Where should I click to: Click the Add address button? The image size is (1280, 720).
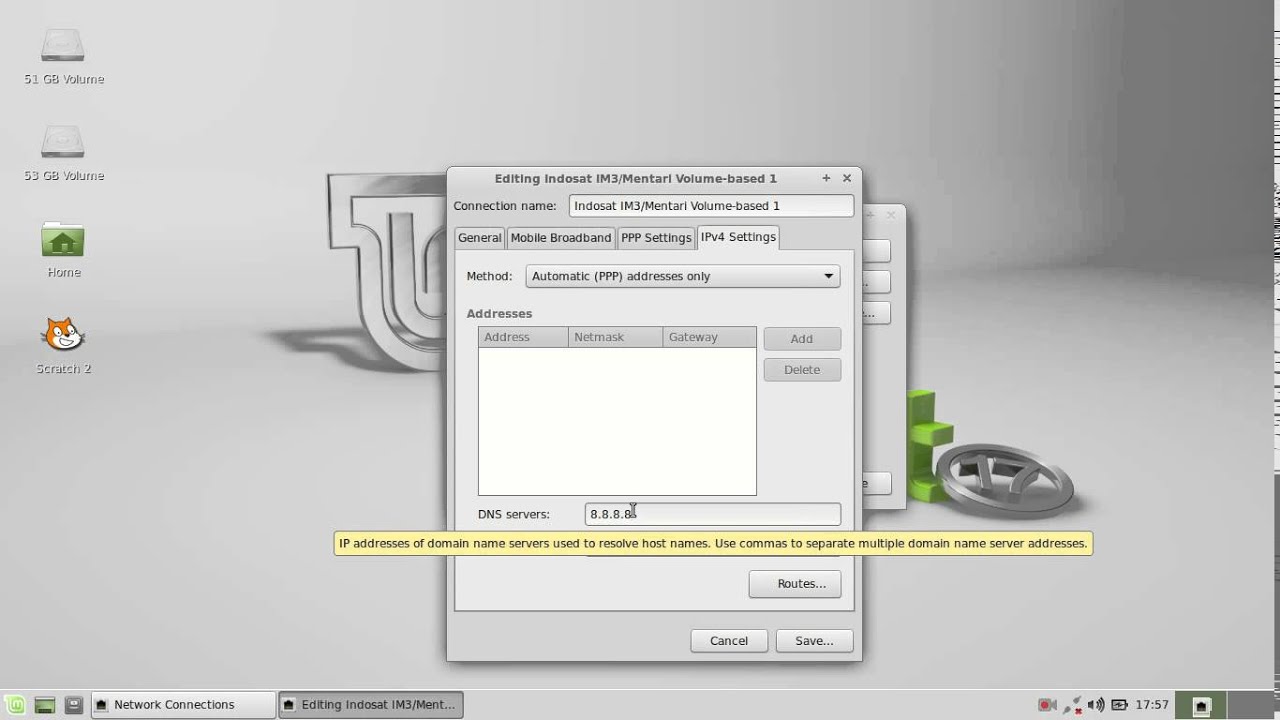click(802, 339)
